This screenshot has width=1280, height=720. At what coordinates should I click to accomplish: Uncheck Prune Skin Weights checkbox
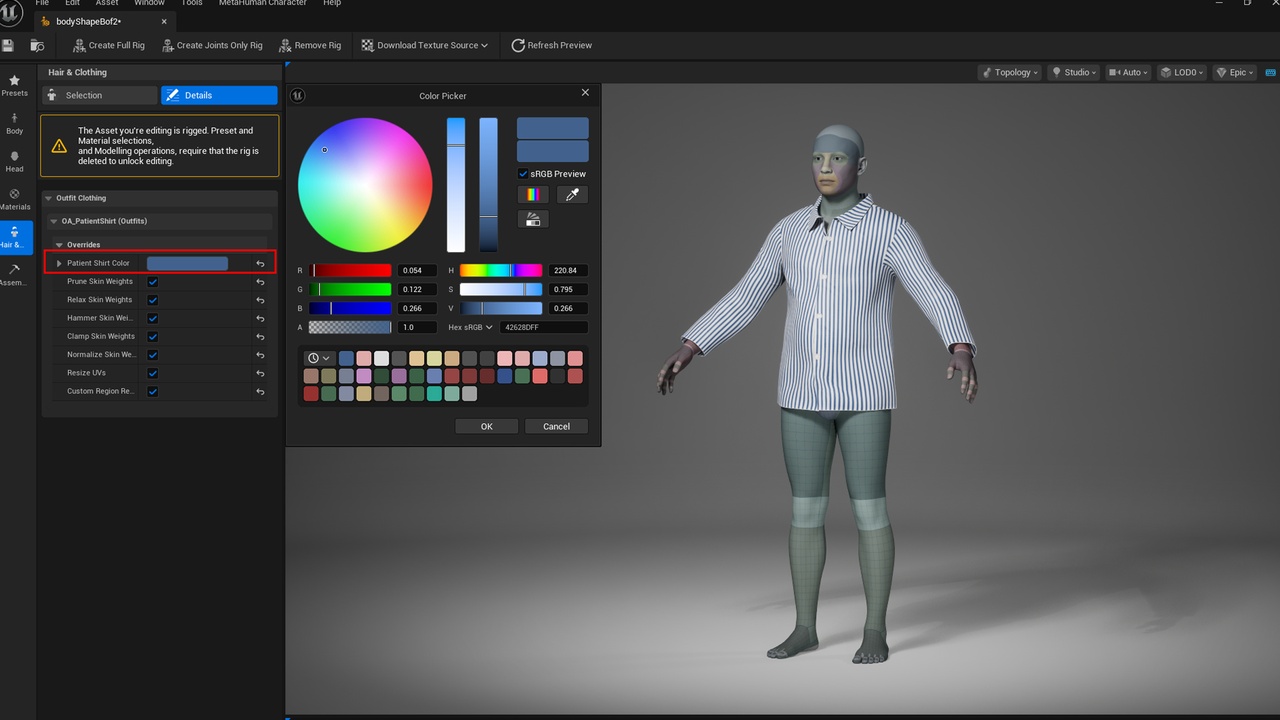(x=153, y=282)
